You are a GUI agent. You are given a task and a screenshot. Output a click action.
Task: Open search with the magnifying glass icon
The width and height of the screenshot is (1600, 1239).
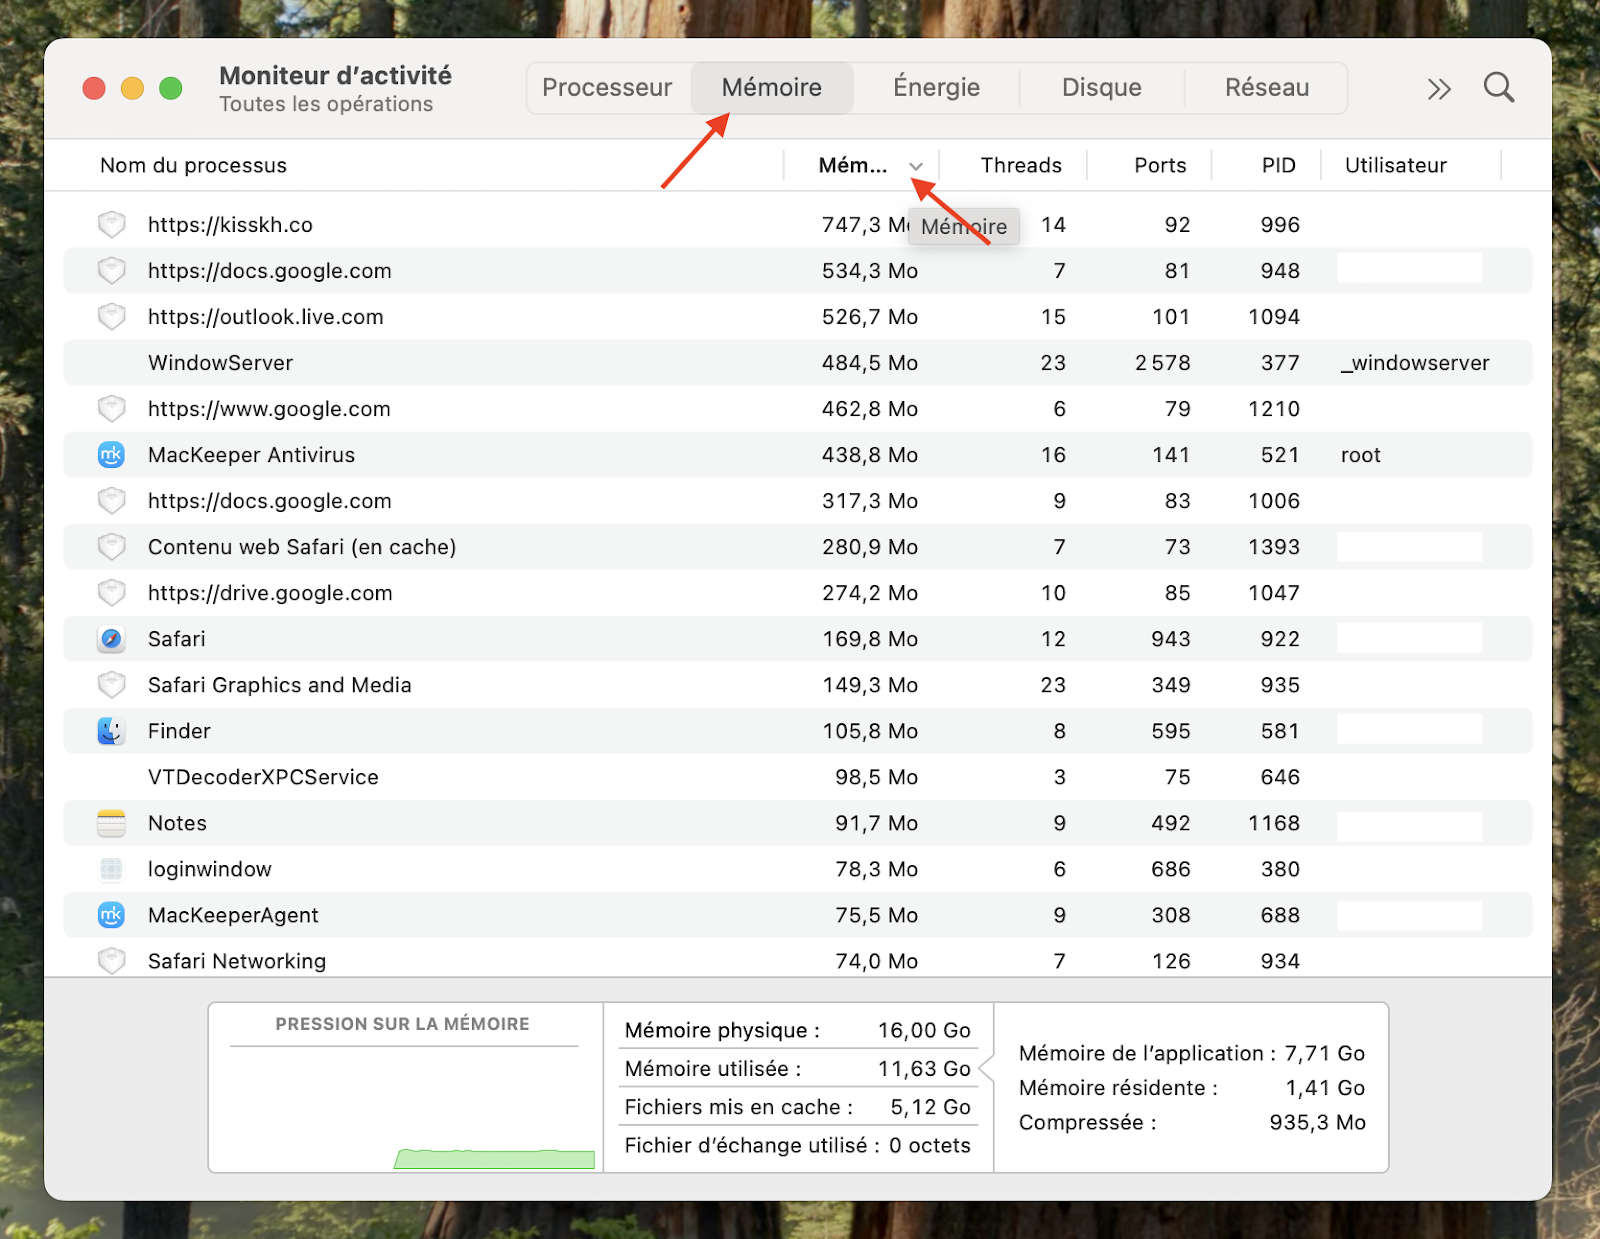click(1498, 88)
